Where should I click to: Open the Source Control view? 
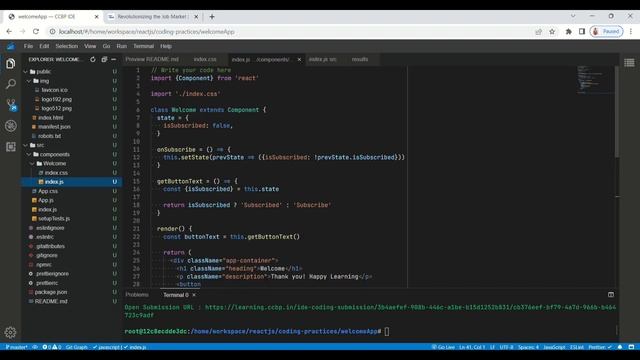click(x=11, y=105)
